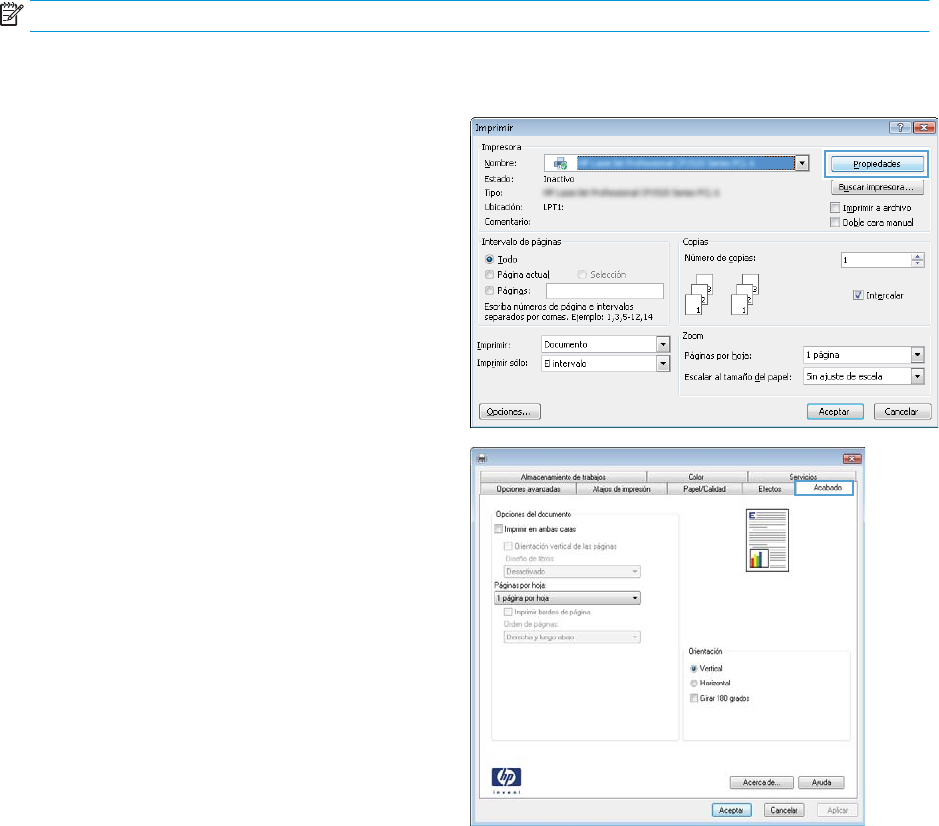
Task: Close the printer properties dialog
Action: [x=851, y=458]
